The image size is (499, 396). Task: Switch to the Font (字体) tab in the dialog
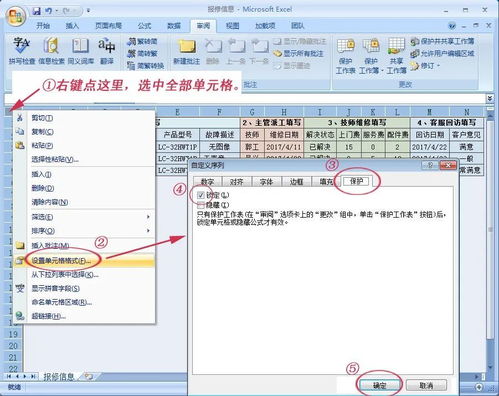coord(266,182)
